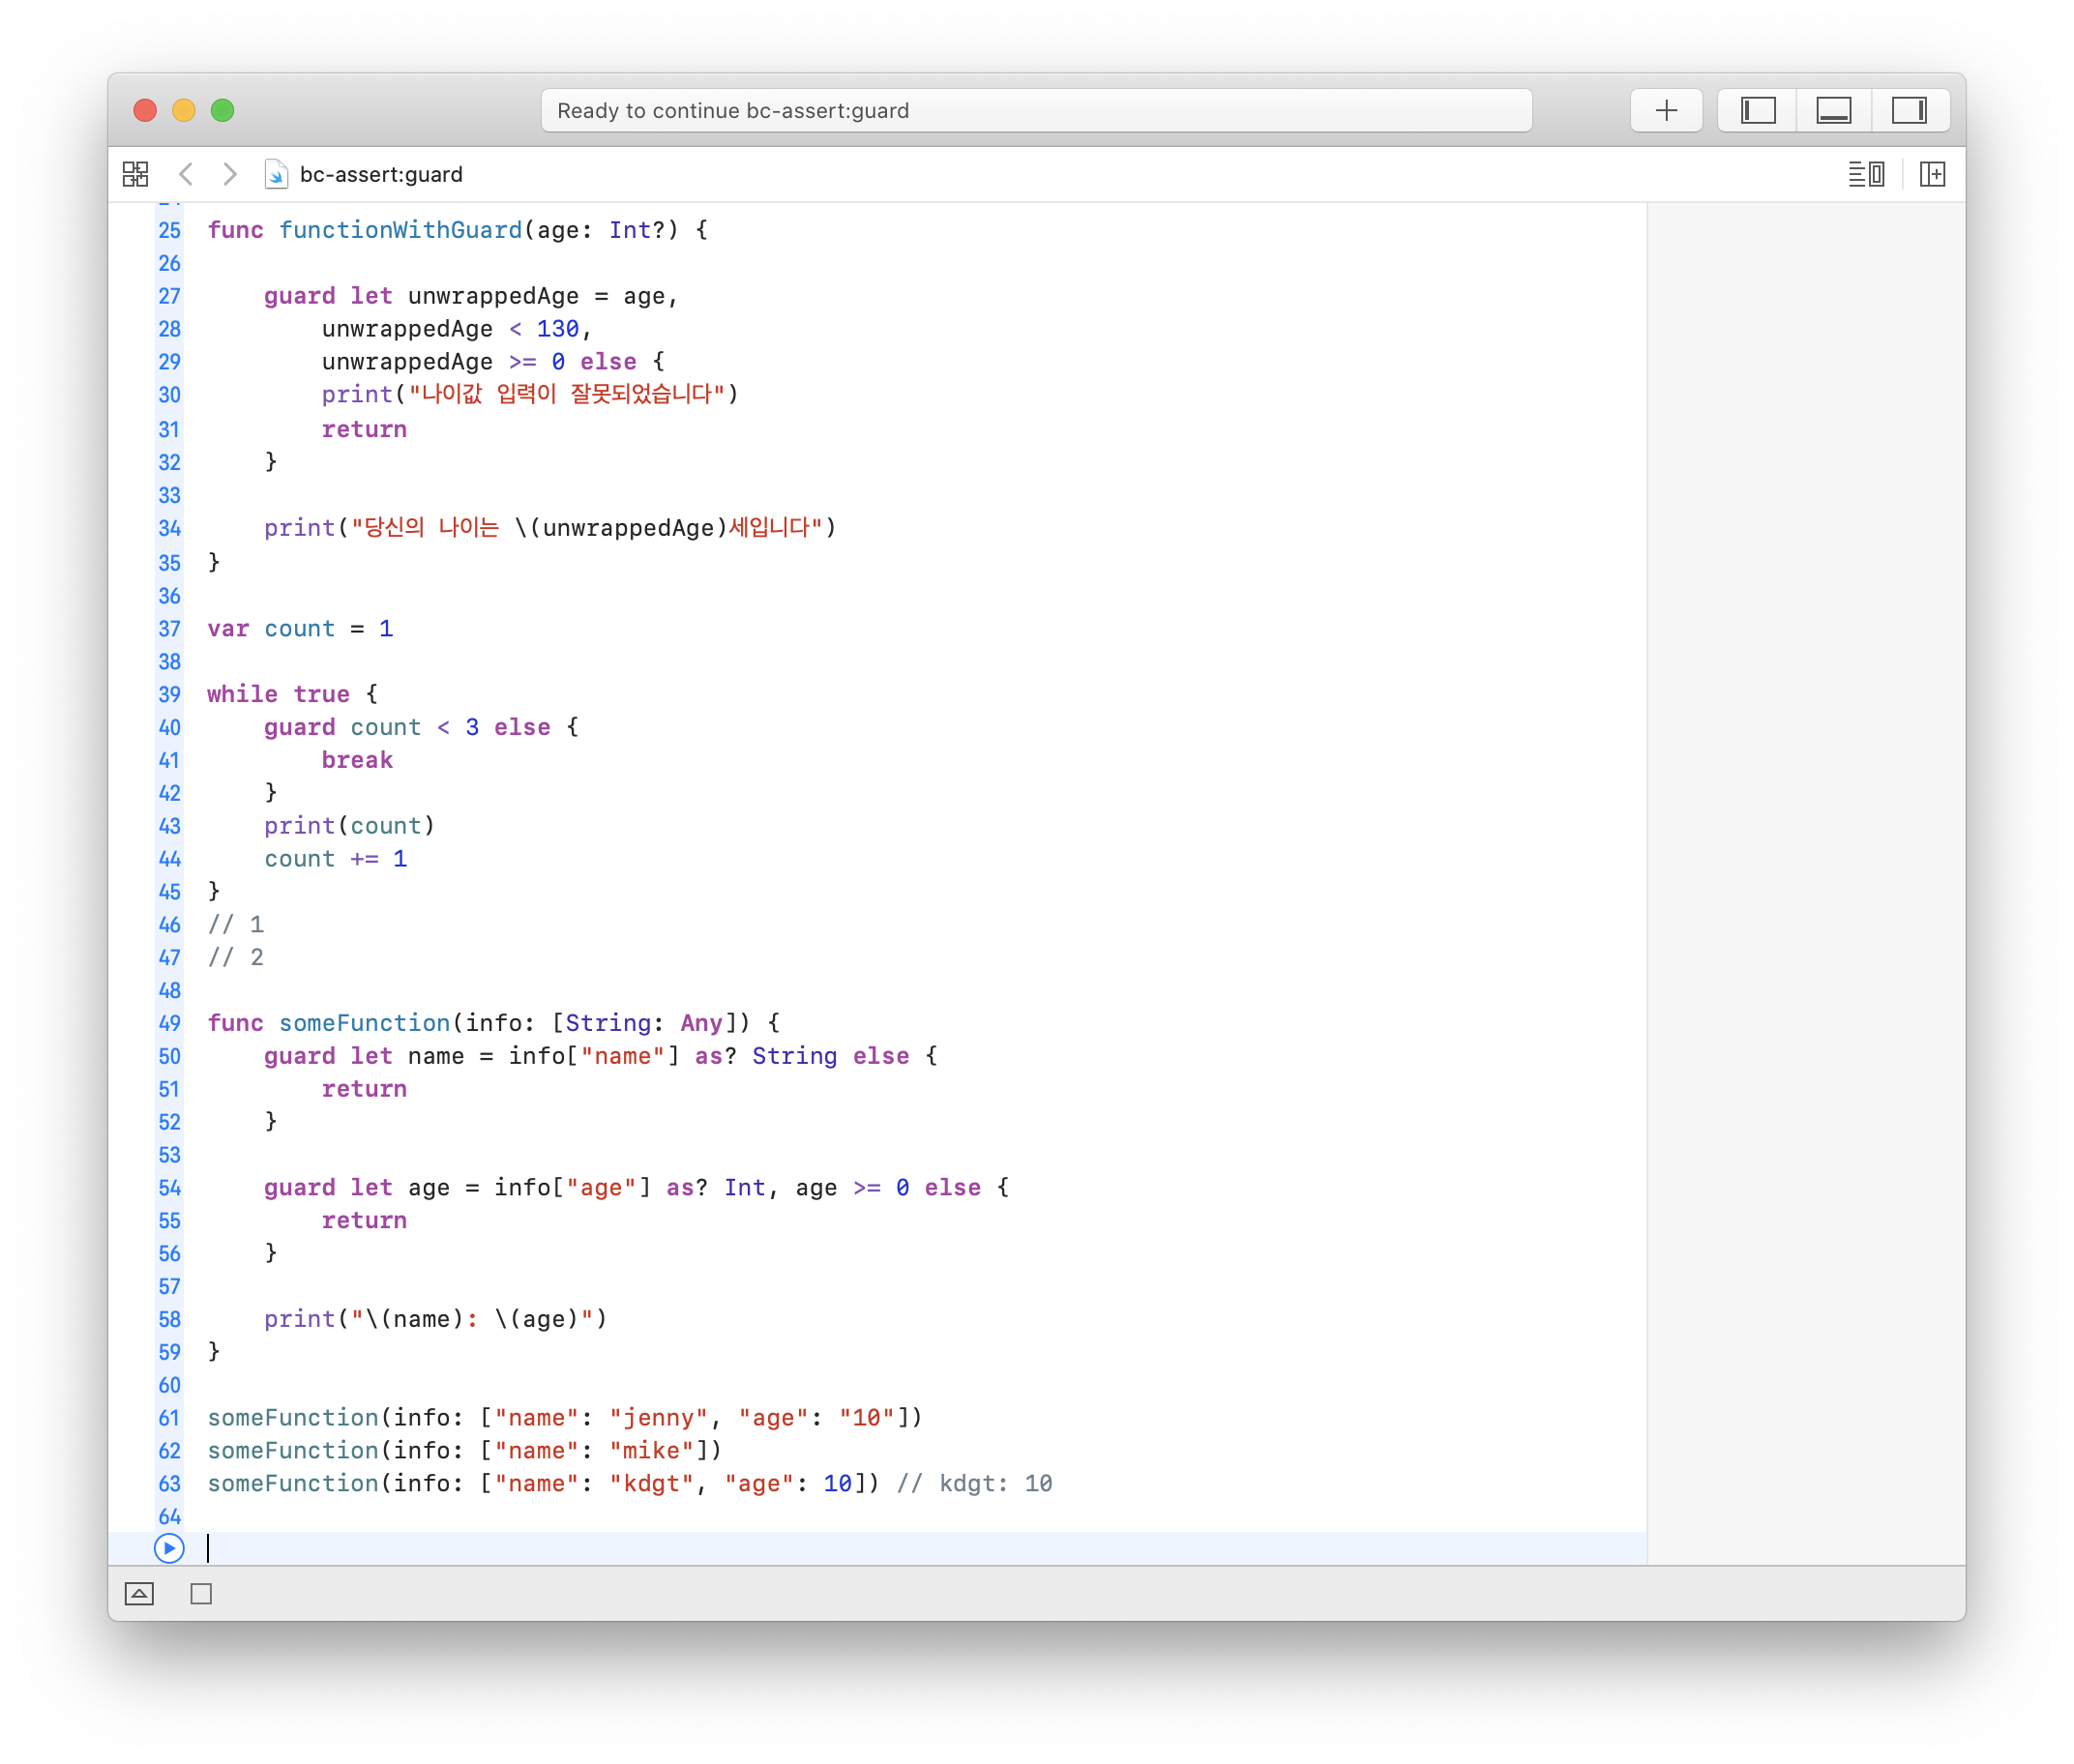Open the editor options lines icon

pos(1865,174)
